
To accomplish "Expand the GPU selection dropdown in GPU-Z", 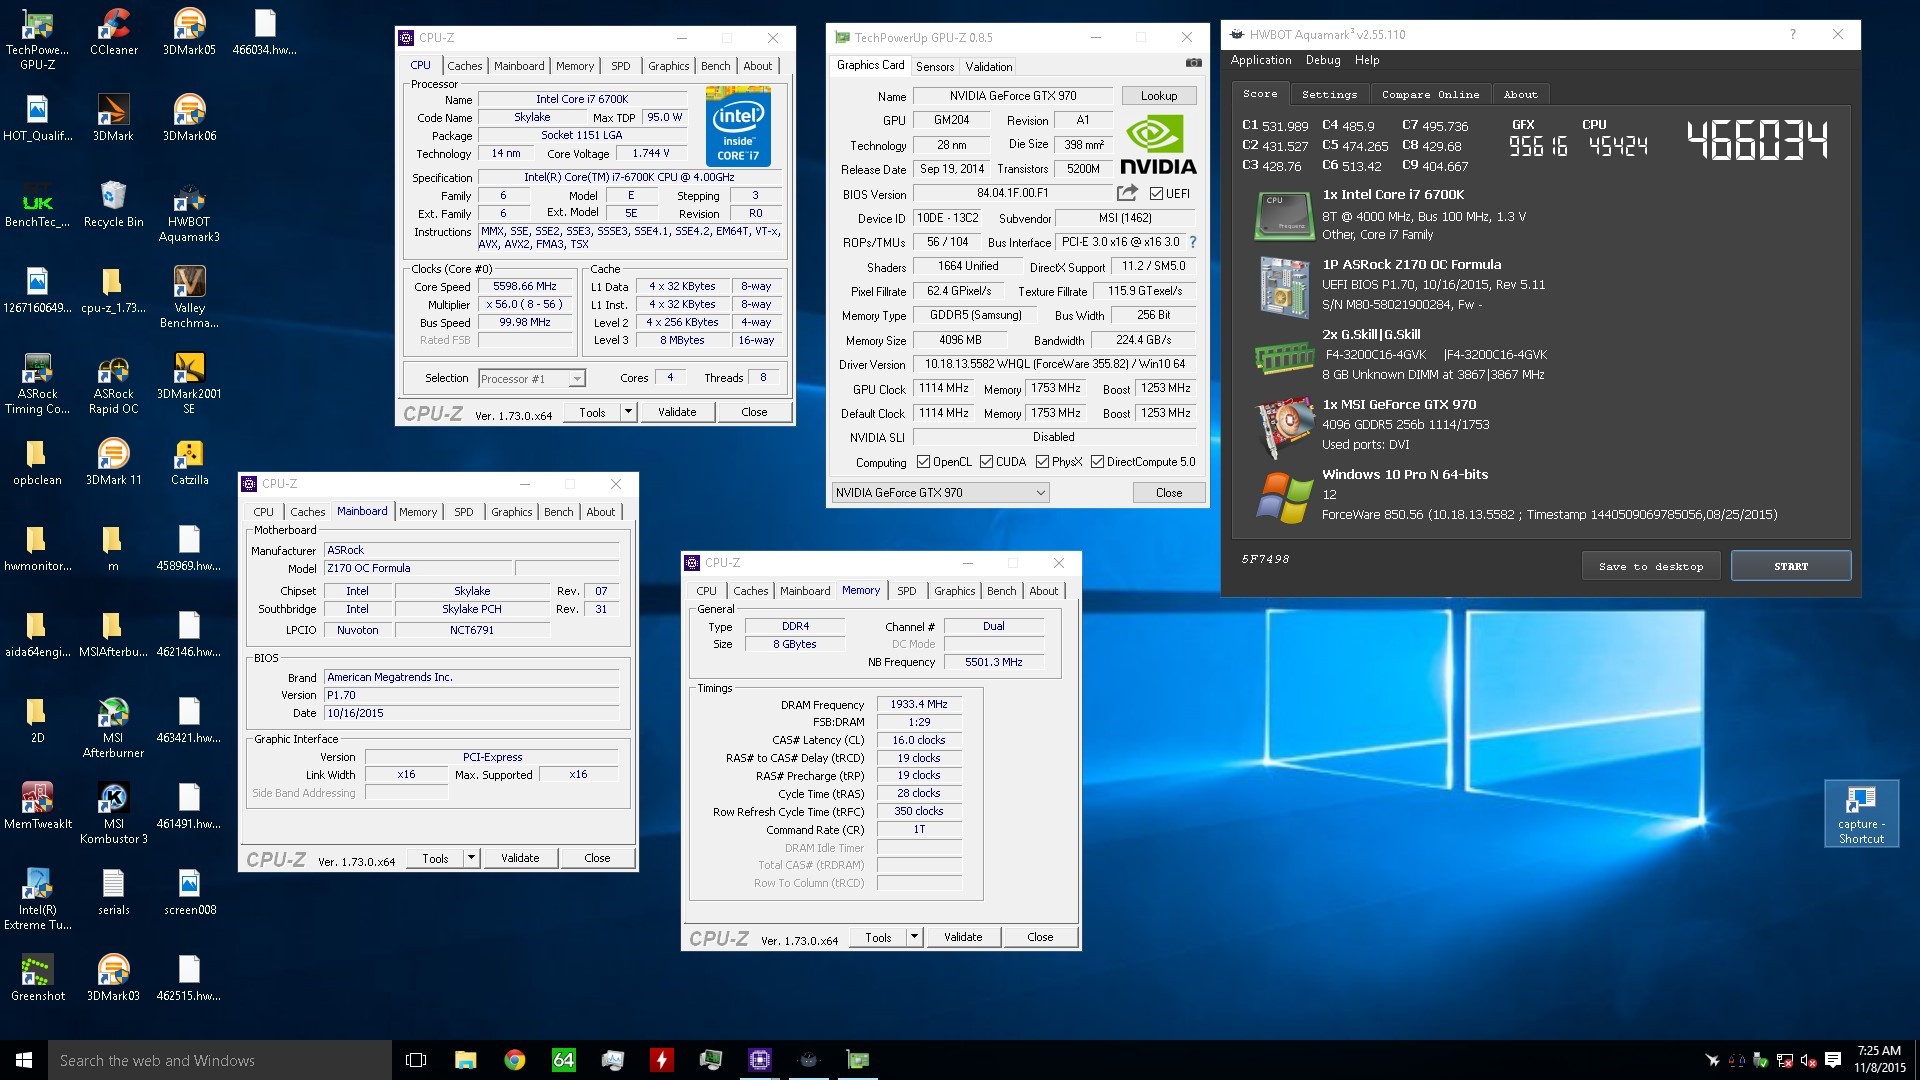I will point(940,493).
